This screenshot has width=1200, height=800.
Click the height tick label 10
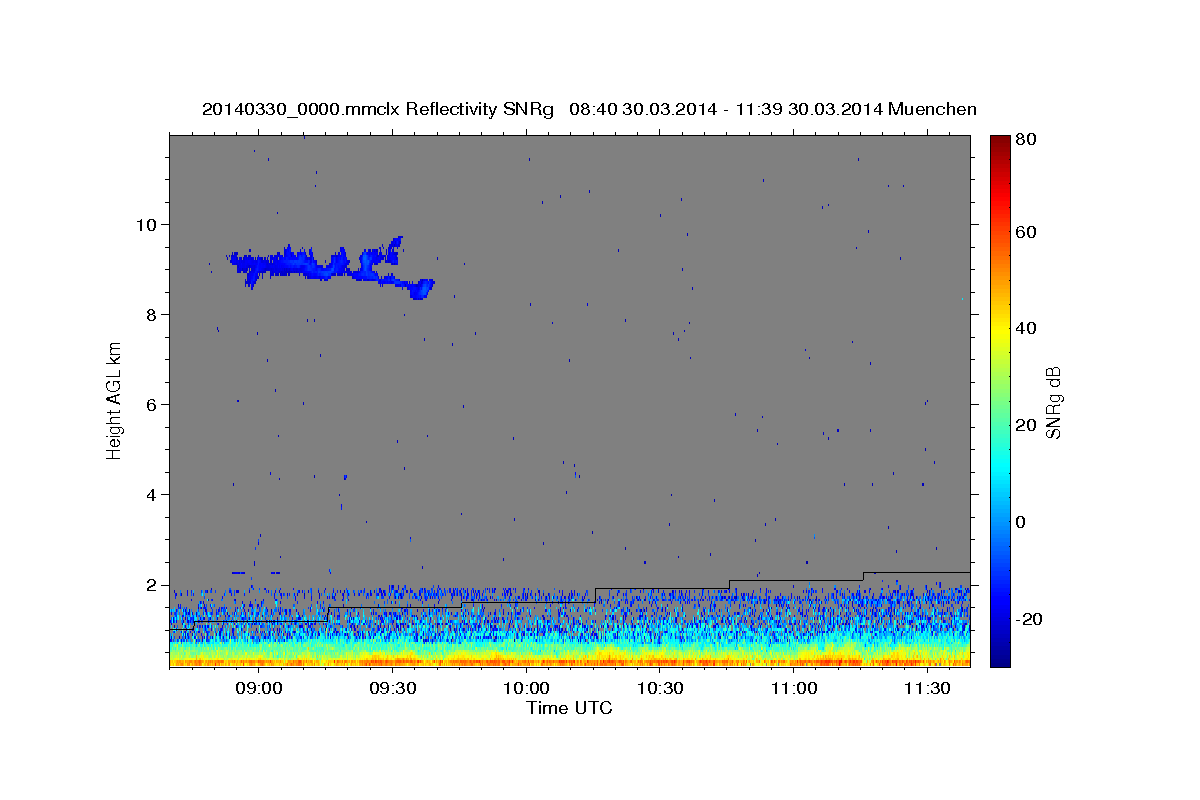coord(148,224)
